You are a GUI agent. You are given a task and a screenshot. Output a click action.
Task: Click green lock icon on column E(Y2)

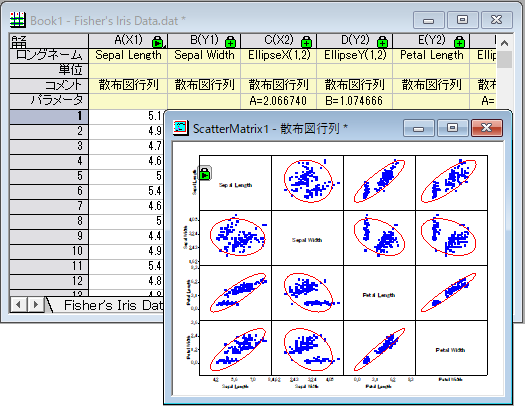pyautogui.click(x=459, y=42)
